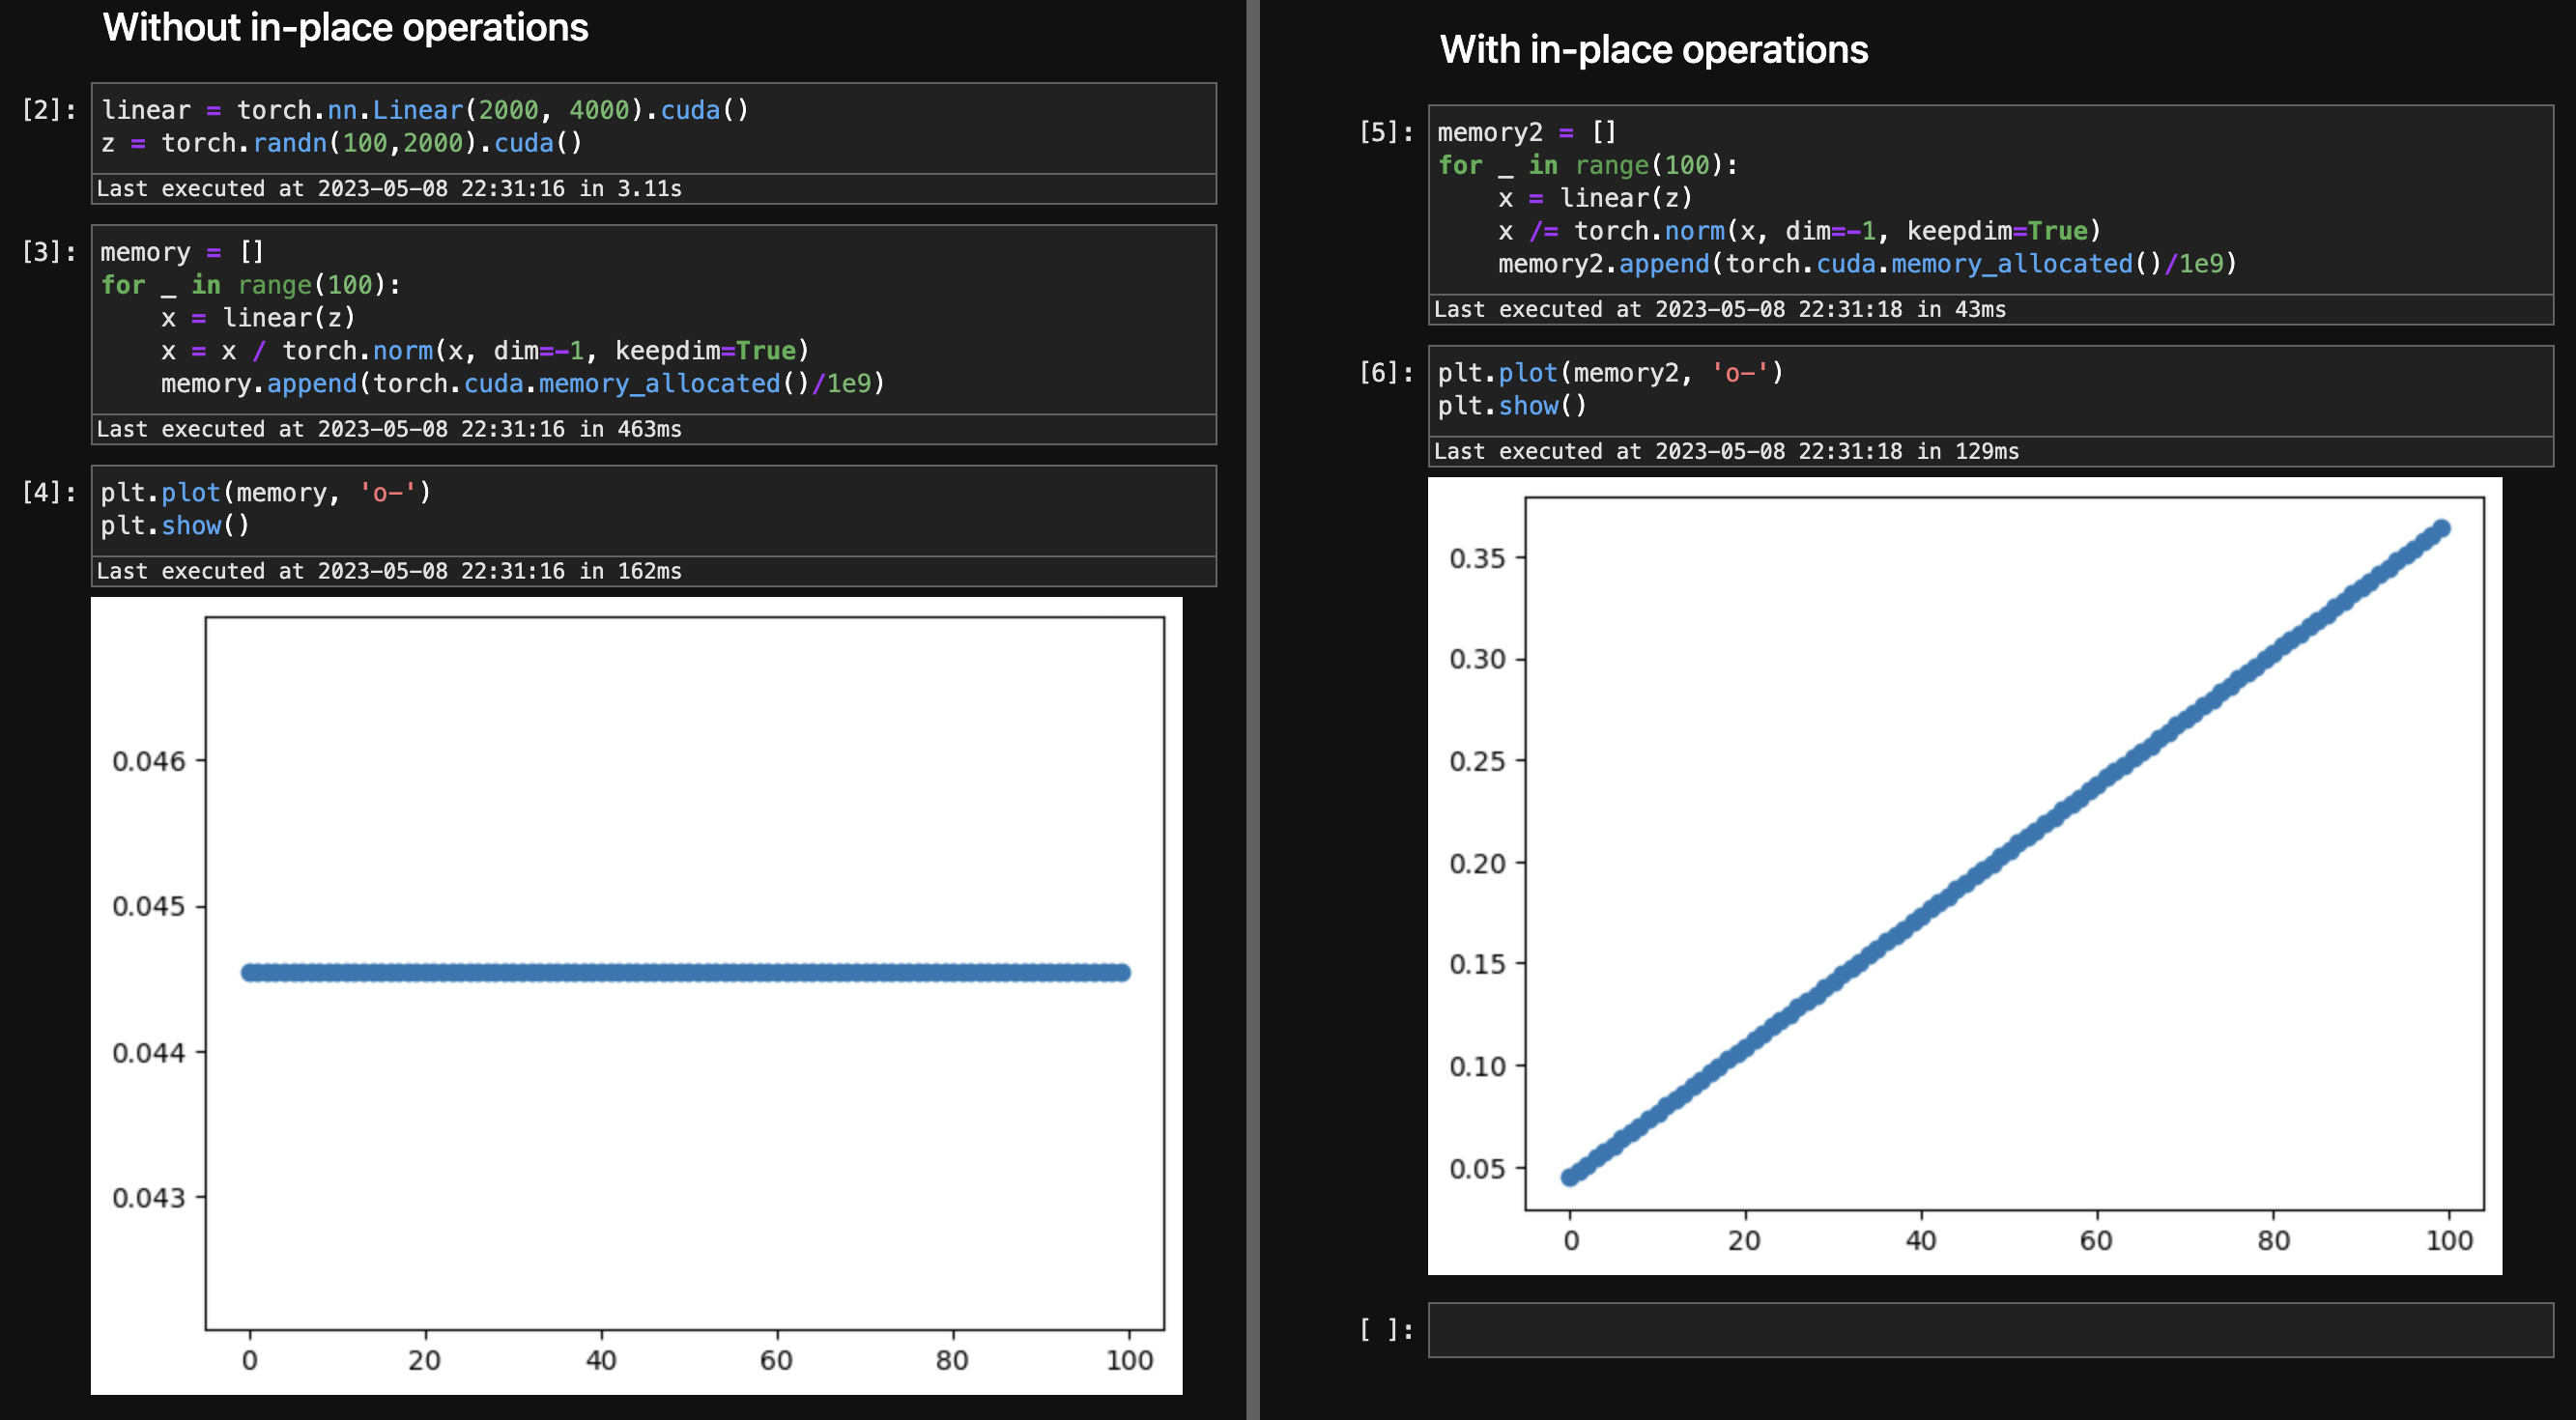Click the line 'memory2 = []'
2576x1420 pixels.
click(x=1527, y=132)
